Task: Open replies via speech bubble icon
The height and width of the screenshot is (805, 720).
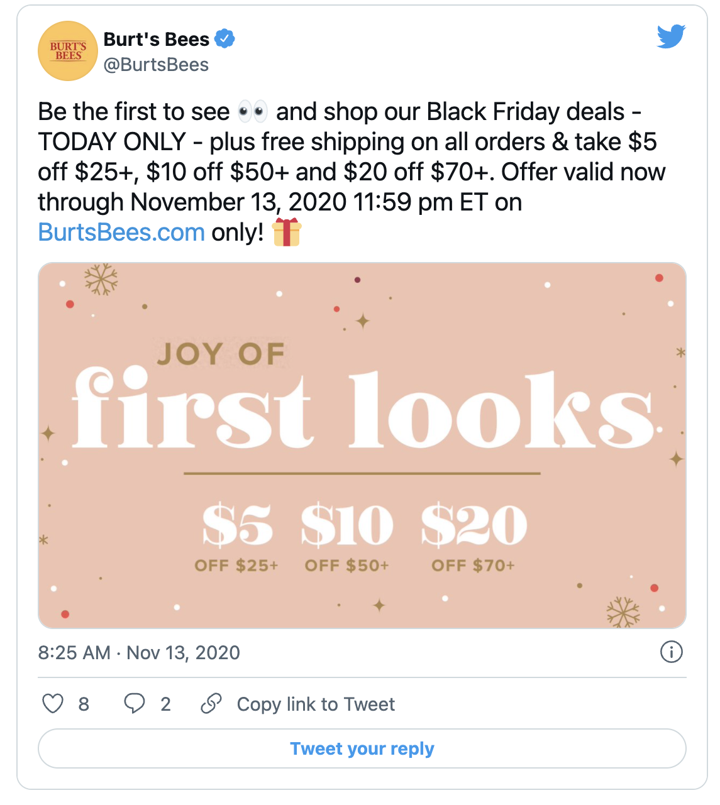Action: pos(135,703)
